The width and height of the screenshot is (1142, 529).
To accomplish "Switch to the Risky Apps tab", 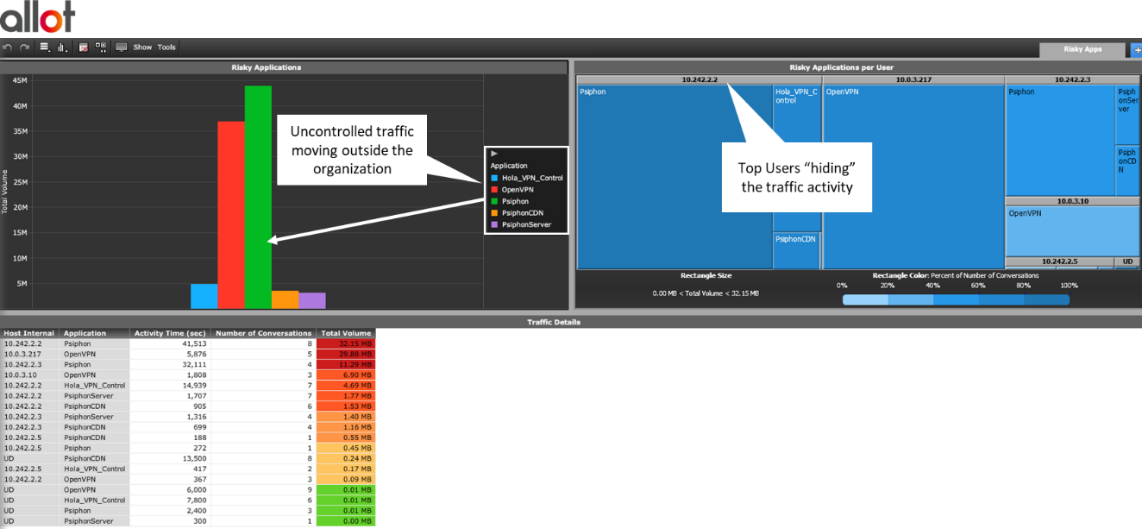I will pos(1083,50).
